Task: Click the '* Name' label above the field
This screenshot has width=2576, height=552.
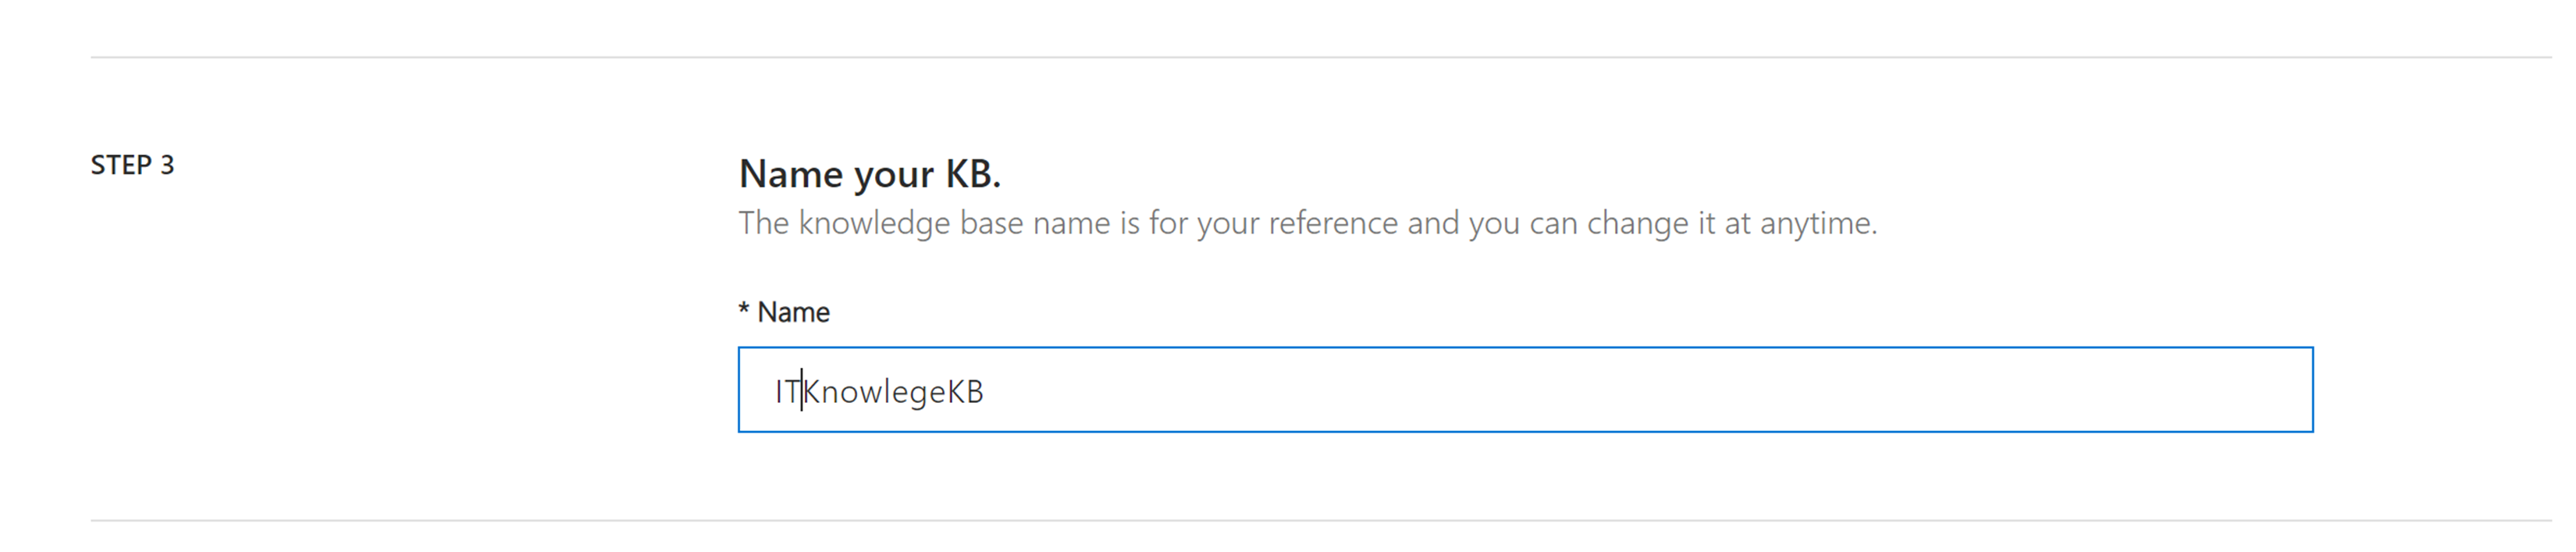Action: click(x=784, y=312)
